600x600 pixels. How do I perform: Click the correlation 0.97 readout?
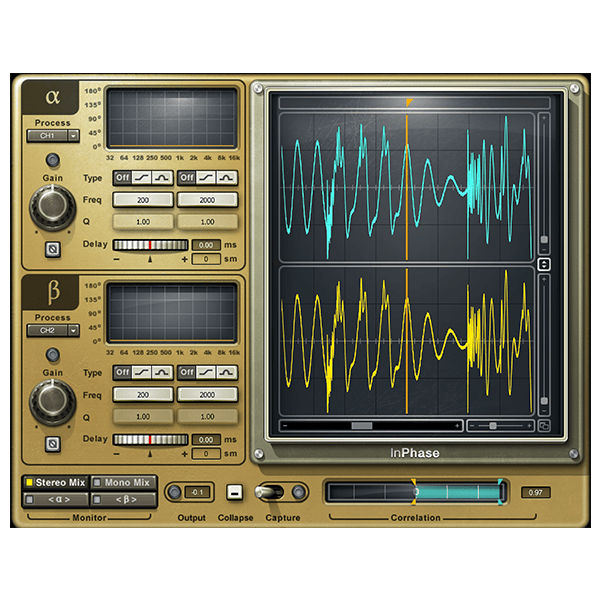coord(535,492)
